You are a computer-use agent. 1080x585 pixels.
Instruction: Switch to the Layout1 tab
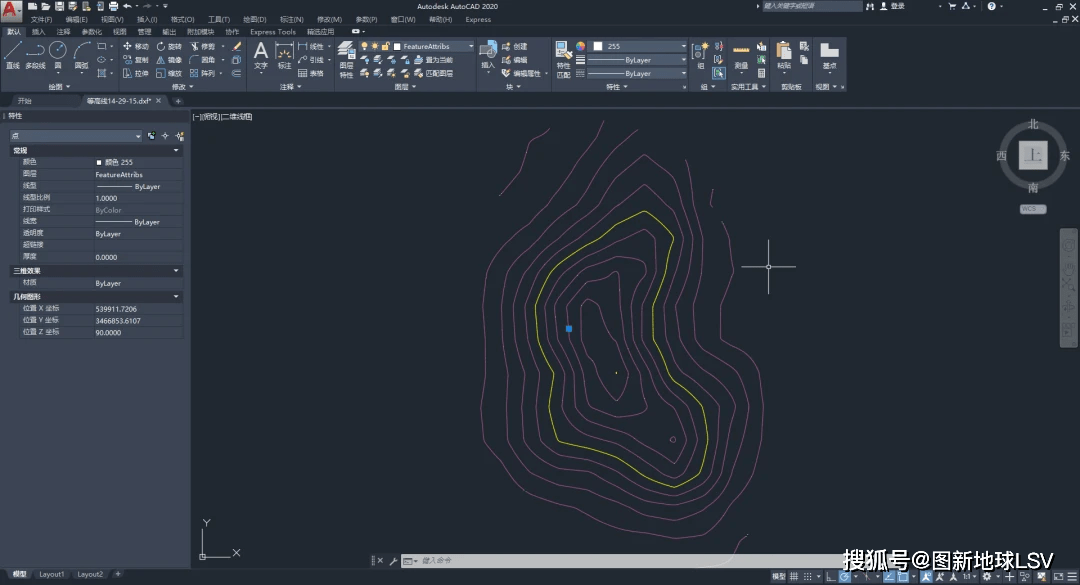[x=52, y=574]
